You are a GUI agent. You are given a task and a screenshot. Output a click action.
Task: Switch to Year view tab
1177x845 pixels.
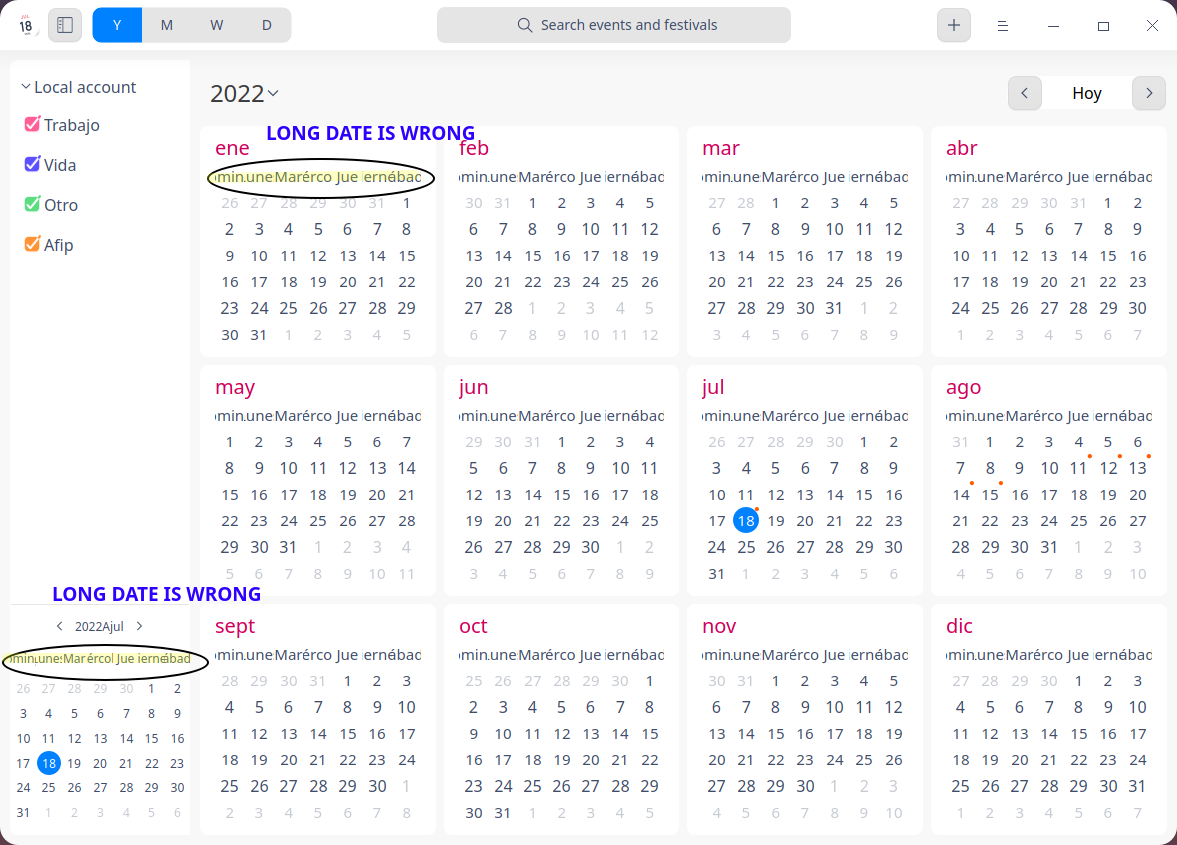point(117,25)
